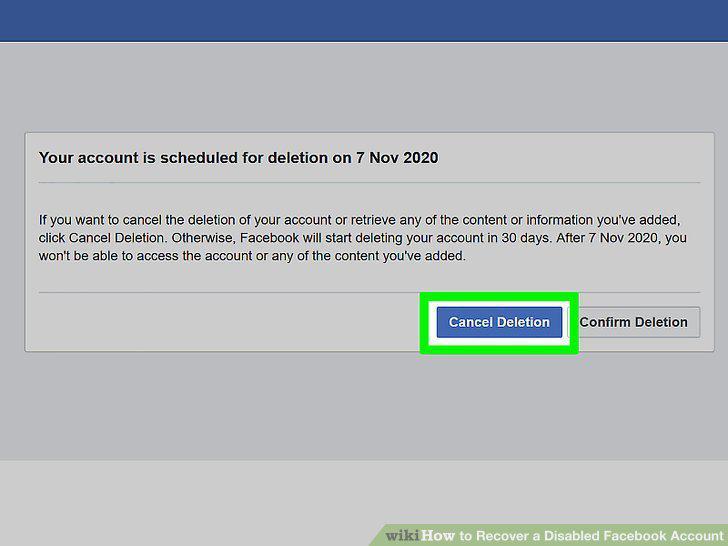
Task: Click the Cancel Deletion button
Action: pyautogui.click(x=499, y=322)
